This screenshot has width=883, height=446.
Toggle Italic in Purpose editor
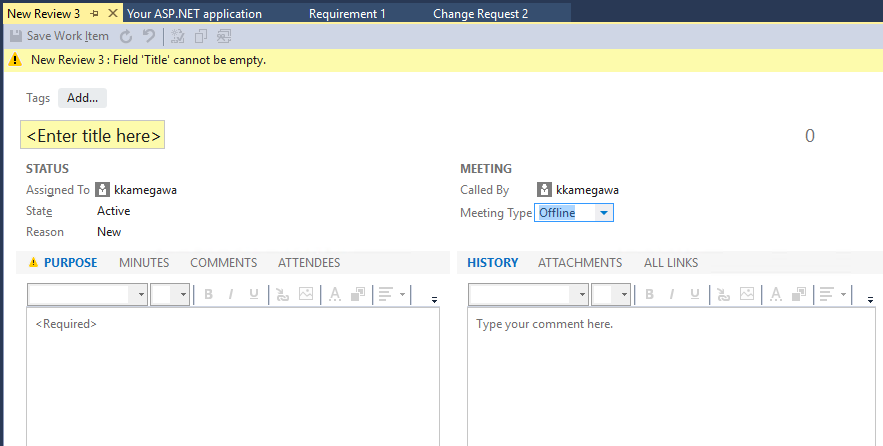click(231, 294)
